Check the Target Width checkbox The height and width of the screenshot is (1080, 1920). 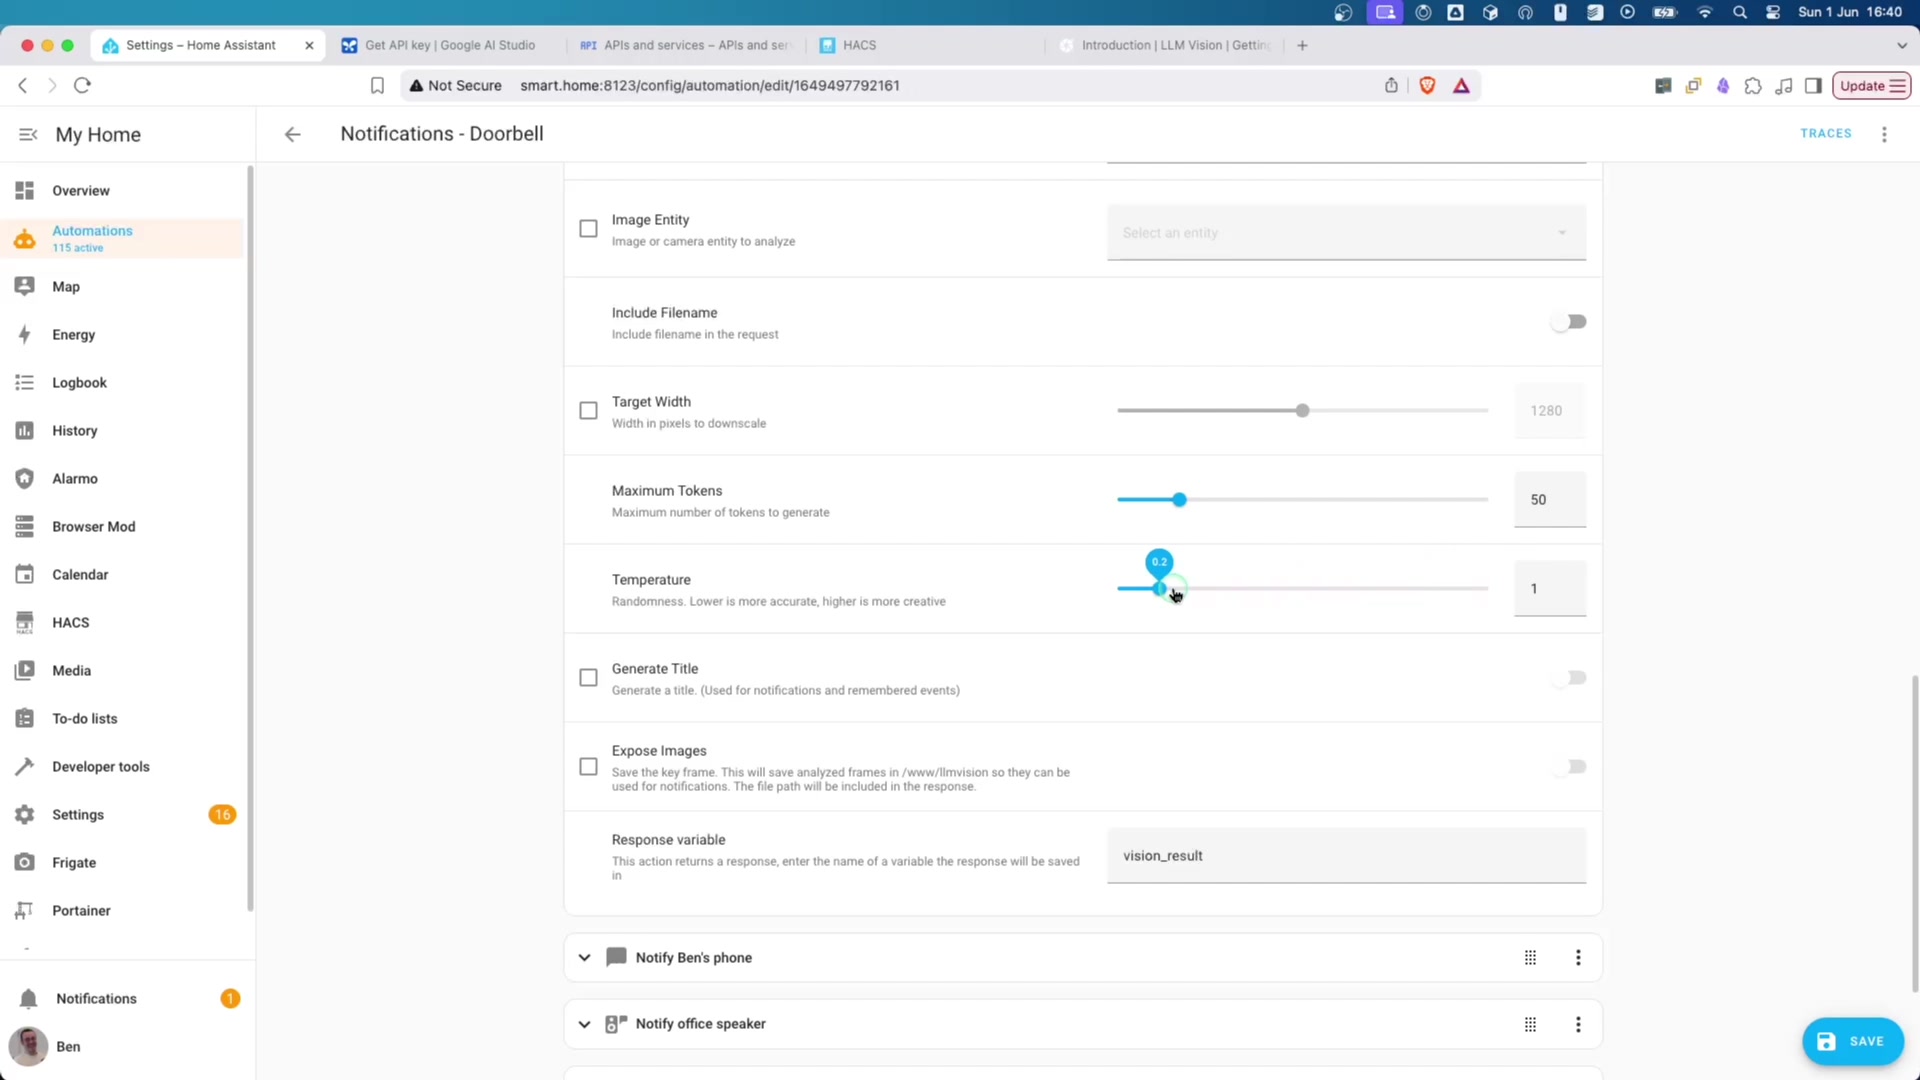point(588,411)
